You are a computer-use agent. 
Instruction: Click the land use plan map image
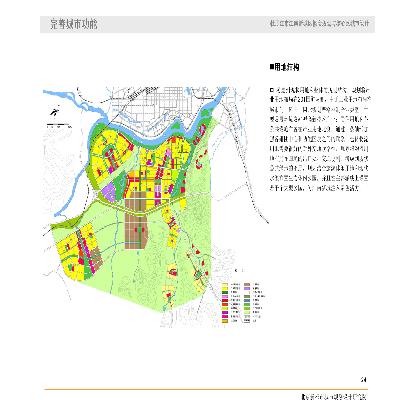(156, 206)
